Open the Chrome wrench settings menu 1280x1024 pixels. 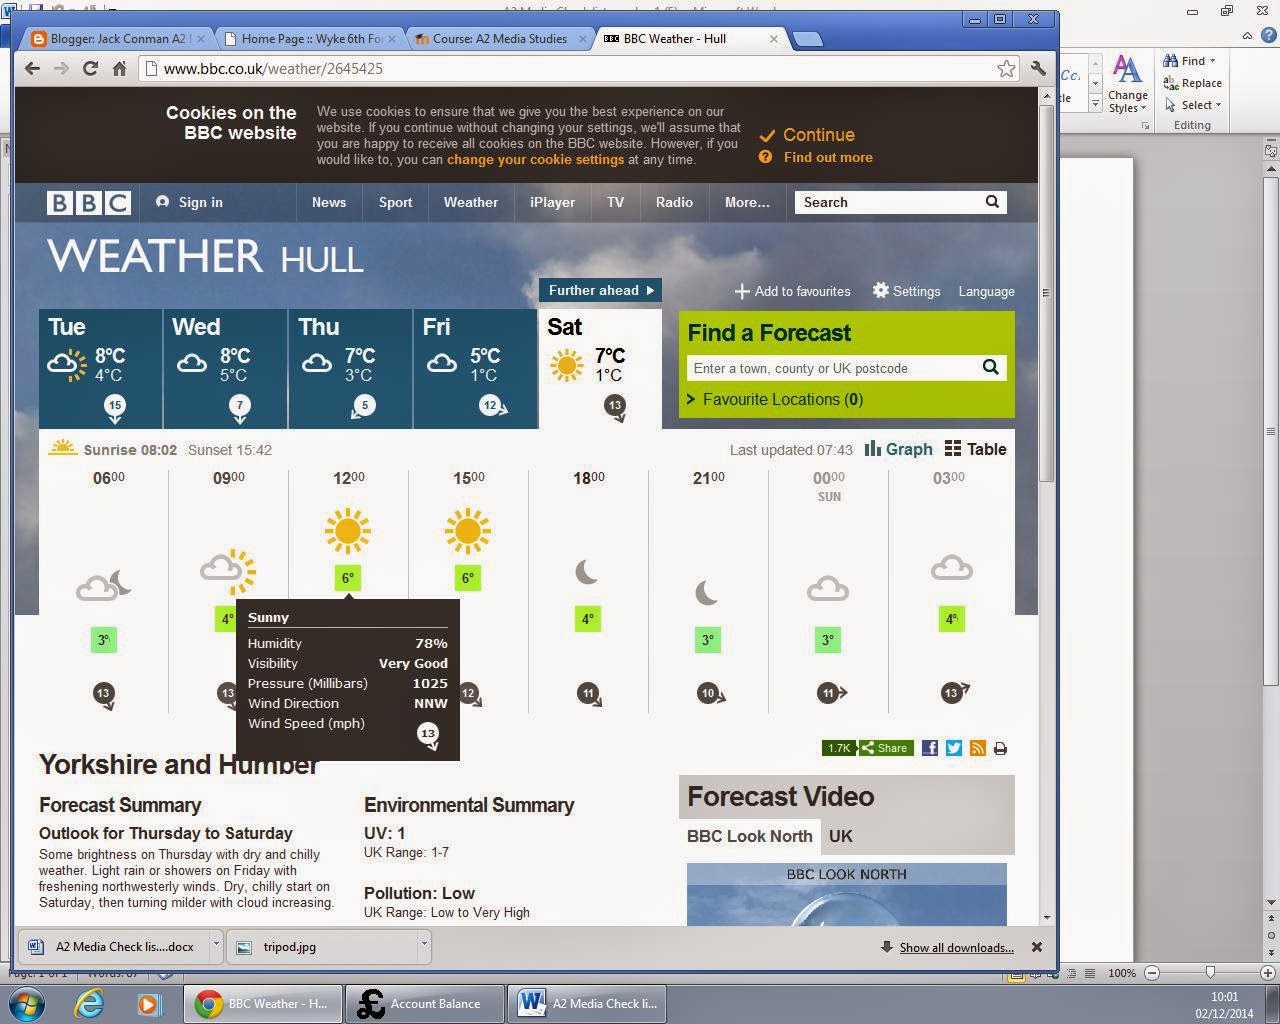(x=1038, y=68)
